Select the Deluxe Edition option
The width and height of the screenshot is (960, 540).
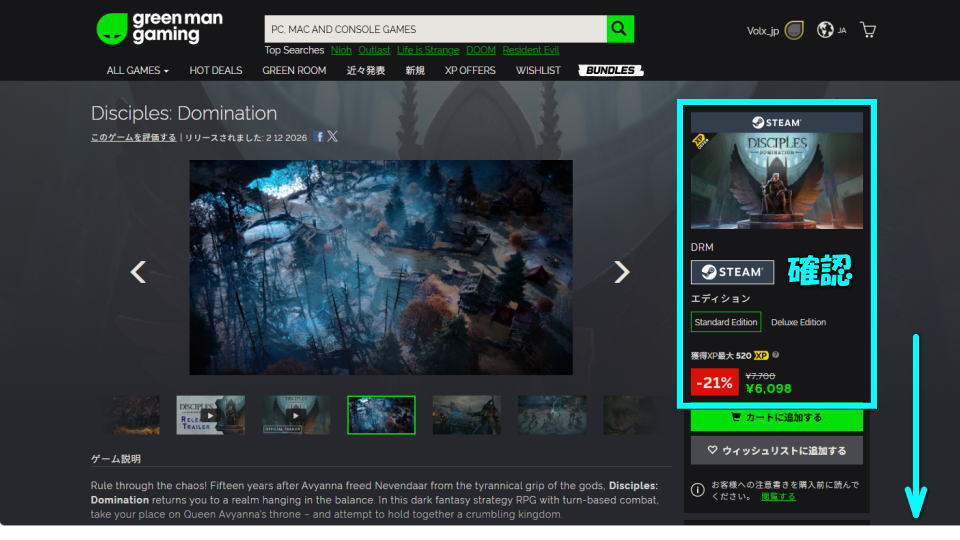pos(798,322)
